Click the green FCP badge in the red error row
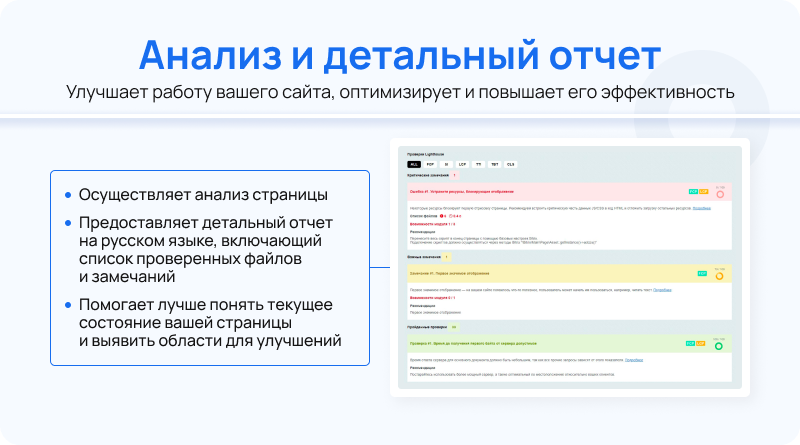Viewport: 800px width, 445px height. [693, 191]
